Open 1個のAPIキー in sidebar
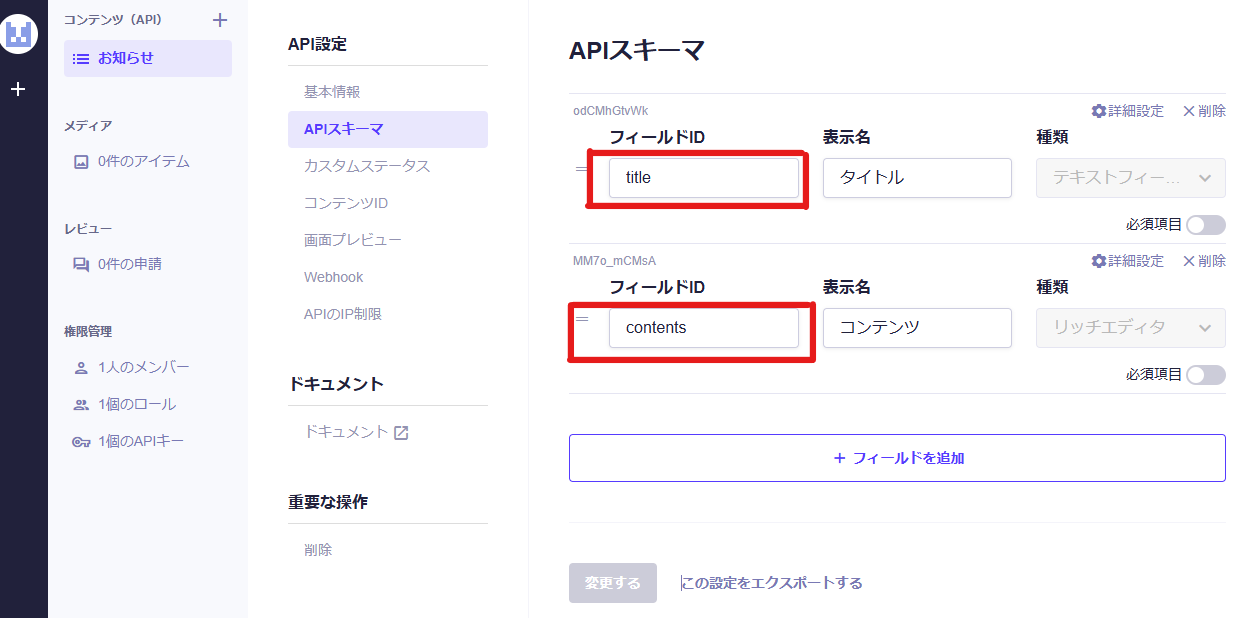The width and height of the screenshot is (1251, 618). (140, 442)
